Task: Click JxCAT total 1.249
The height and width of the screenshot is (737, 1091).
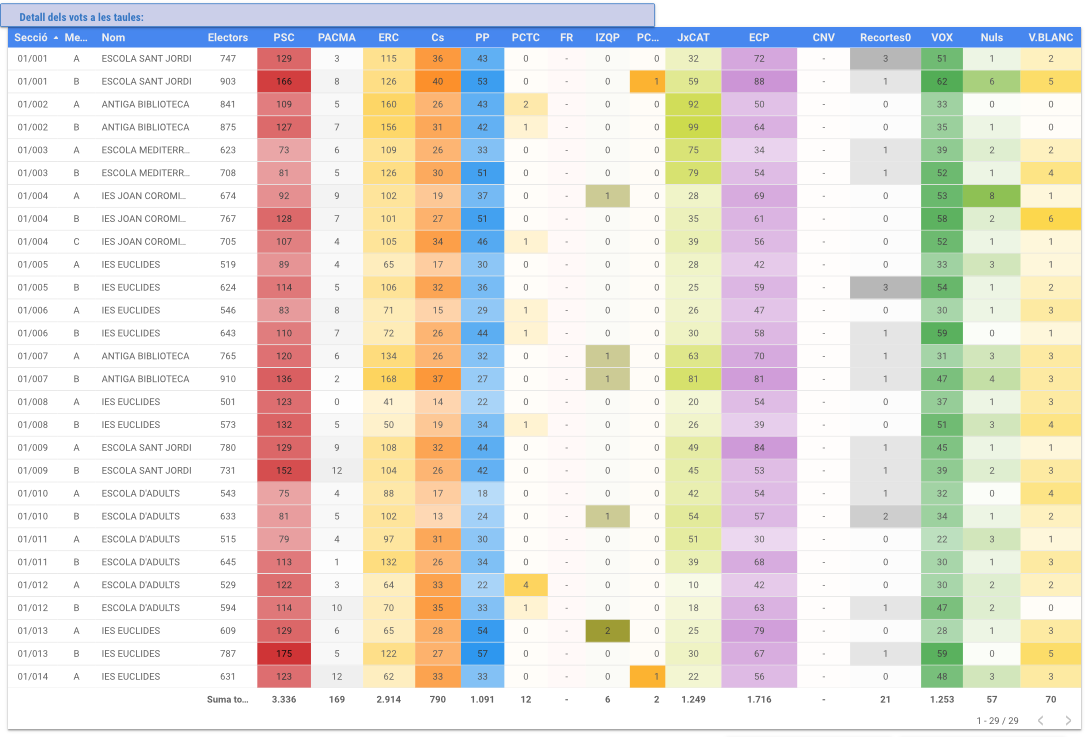Action: pyautogui.click(x=693, y=699)
